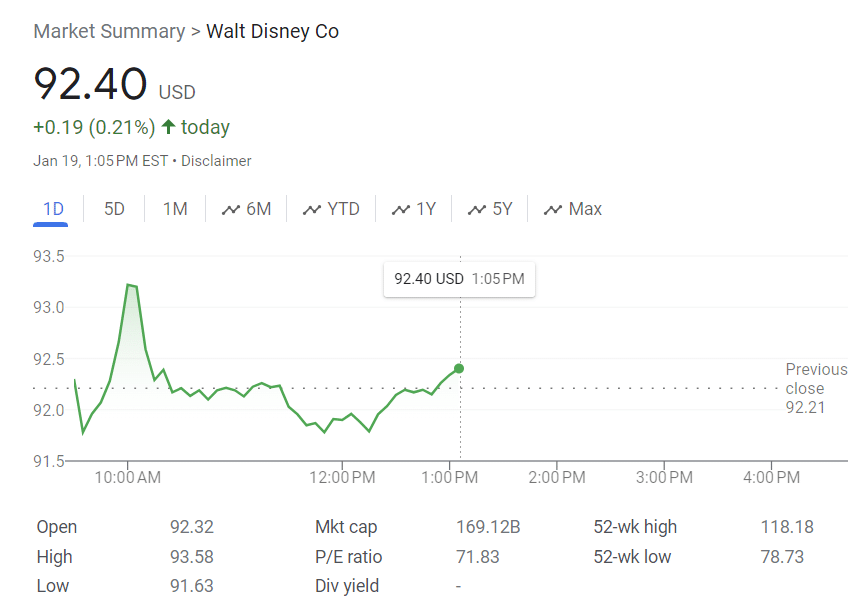Select the Max timeframe

click(x=585, y=208)
